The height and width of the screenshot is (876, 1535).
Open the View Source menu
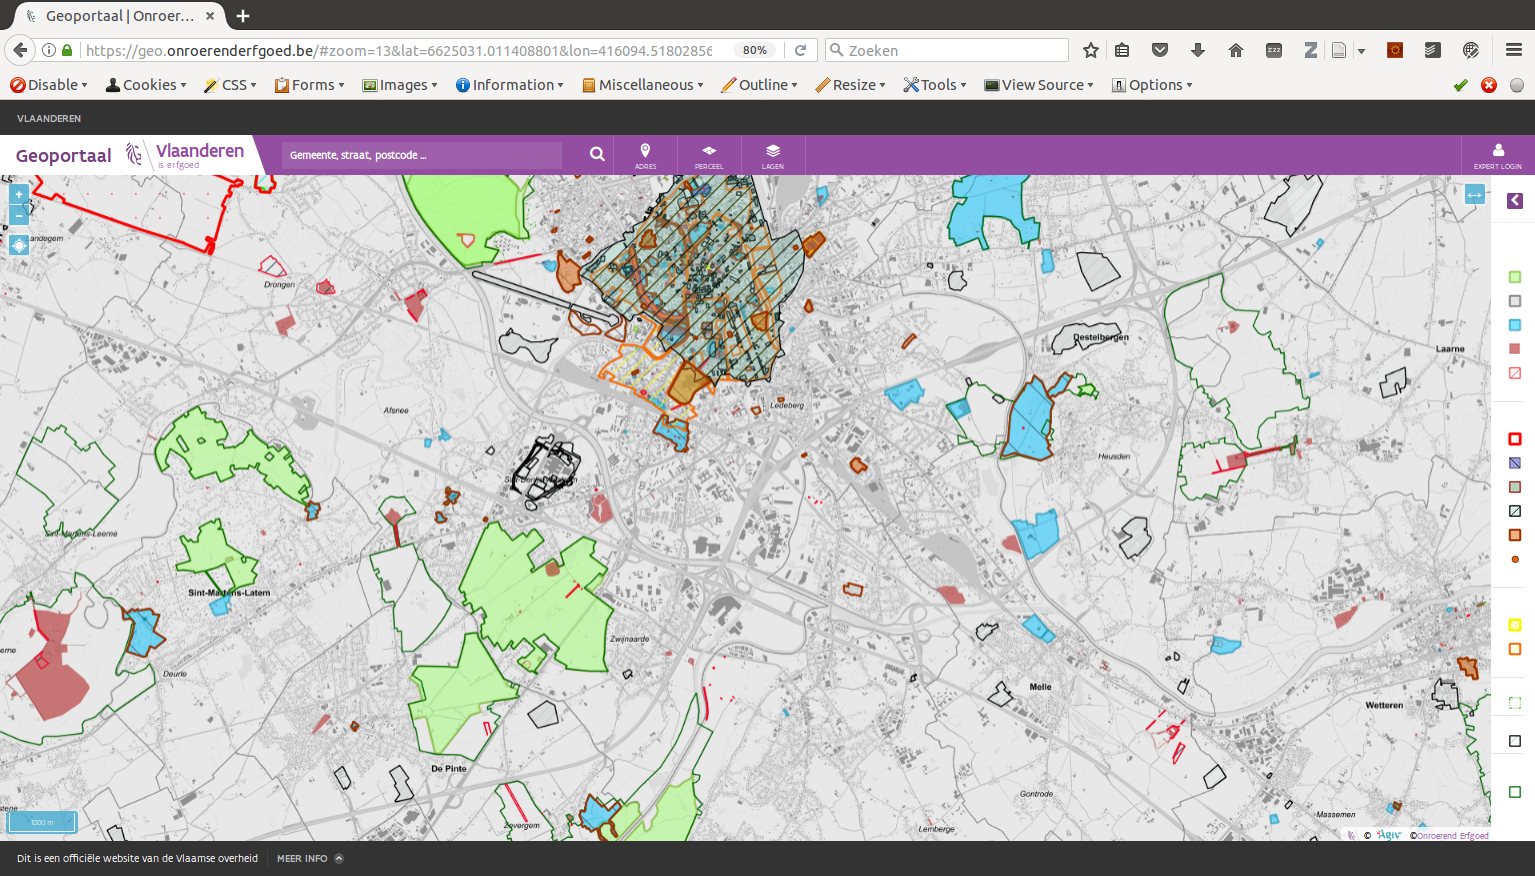(x=1039, y=85)
